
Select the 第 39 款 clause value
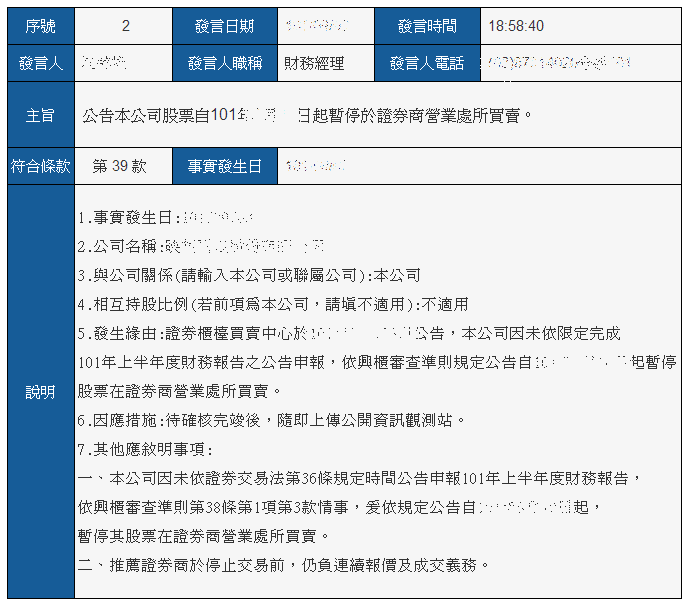[120, 166]
